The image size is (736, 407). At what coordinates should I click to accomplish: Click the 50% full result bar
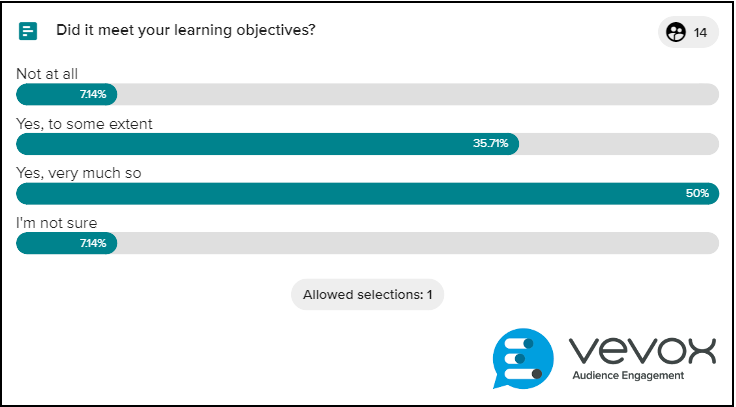368,193
